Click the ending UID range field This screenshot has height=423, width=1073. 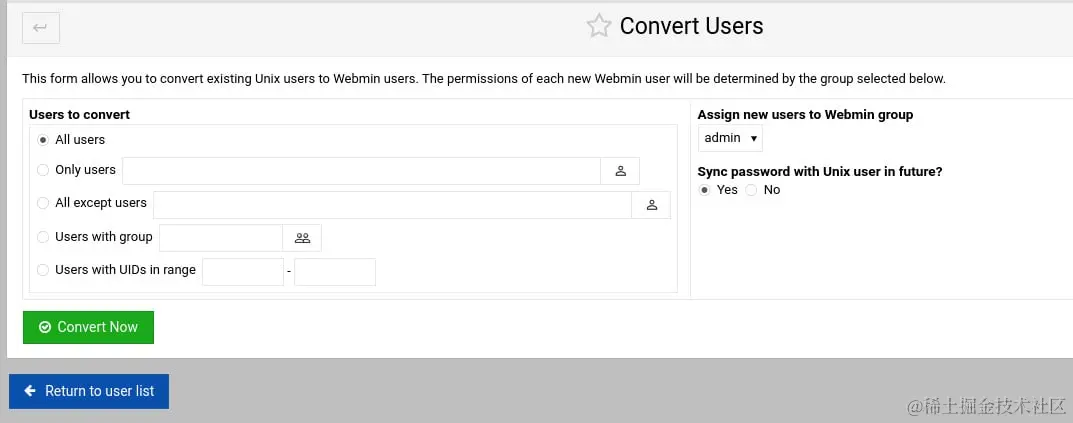pos(335,272)
